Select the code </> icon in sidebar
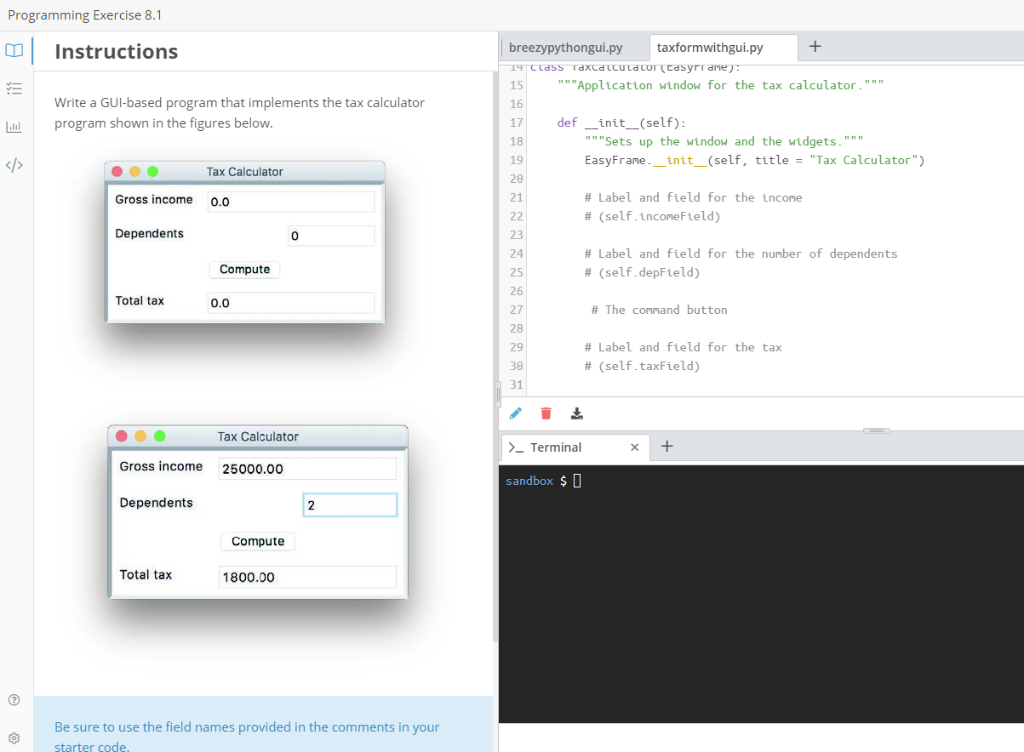 coord(14,164)
